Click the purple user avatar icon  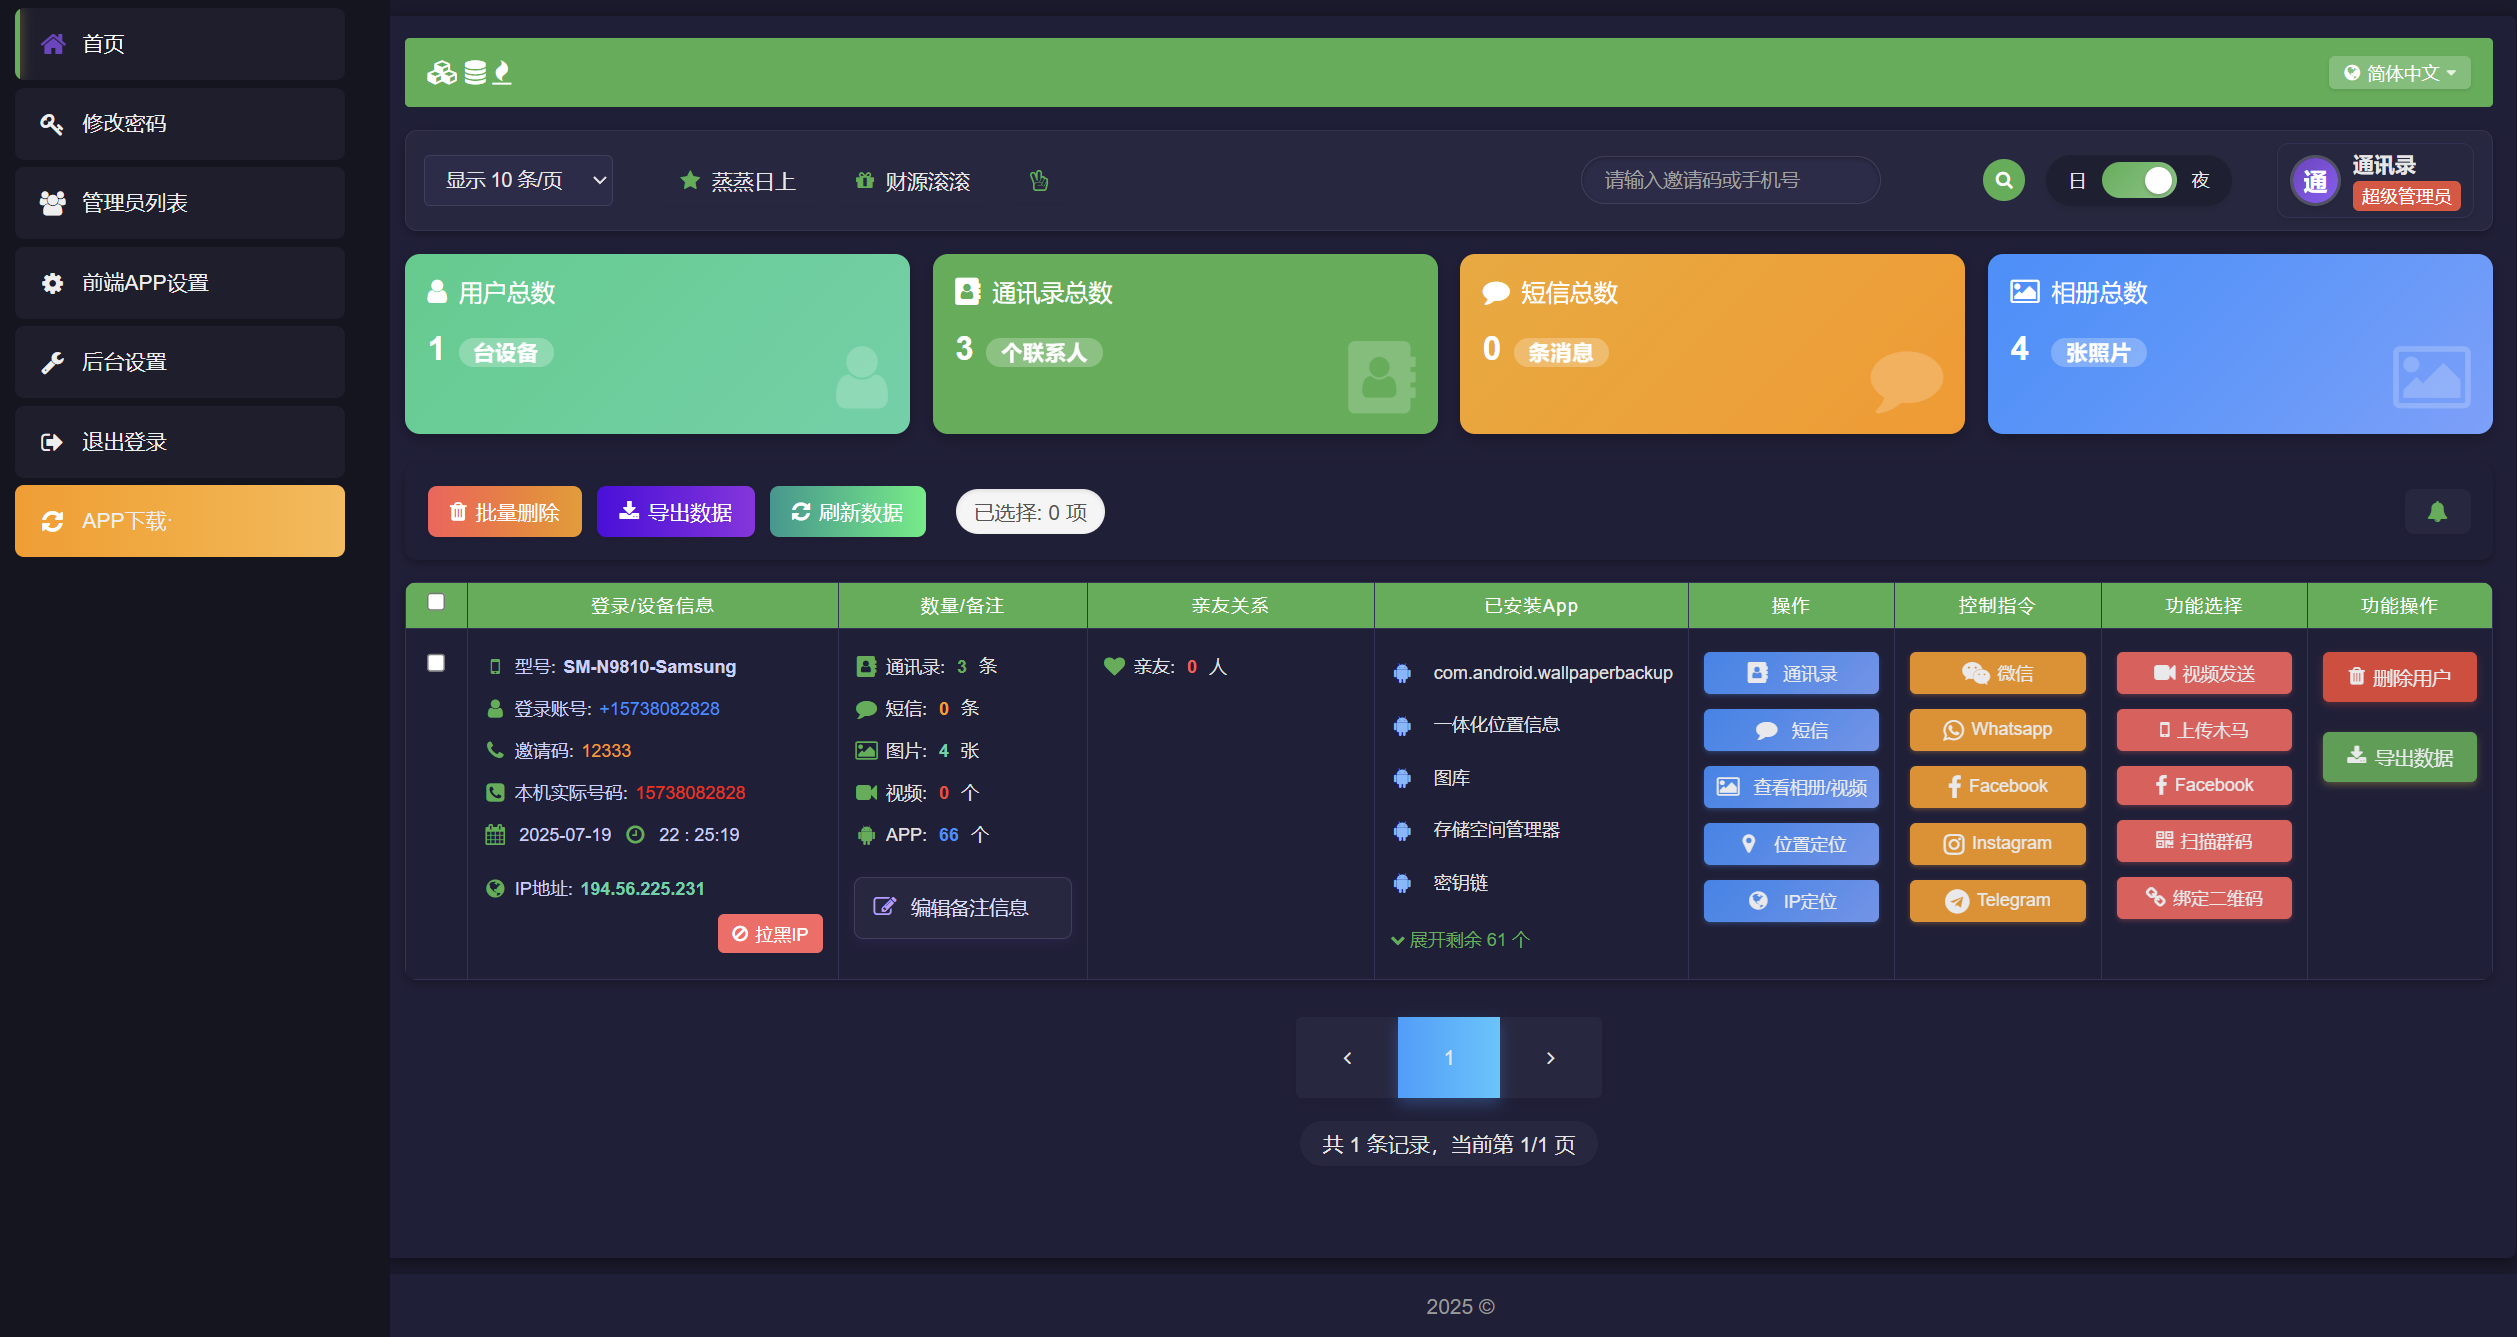click(2315, 181)
